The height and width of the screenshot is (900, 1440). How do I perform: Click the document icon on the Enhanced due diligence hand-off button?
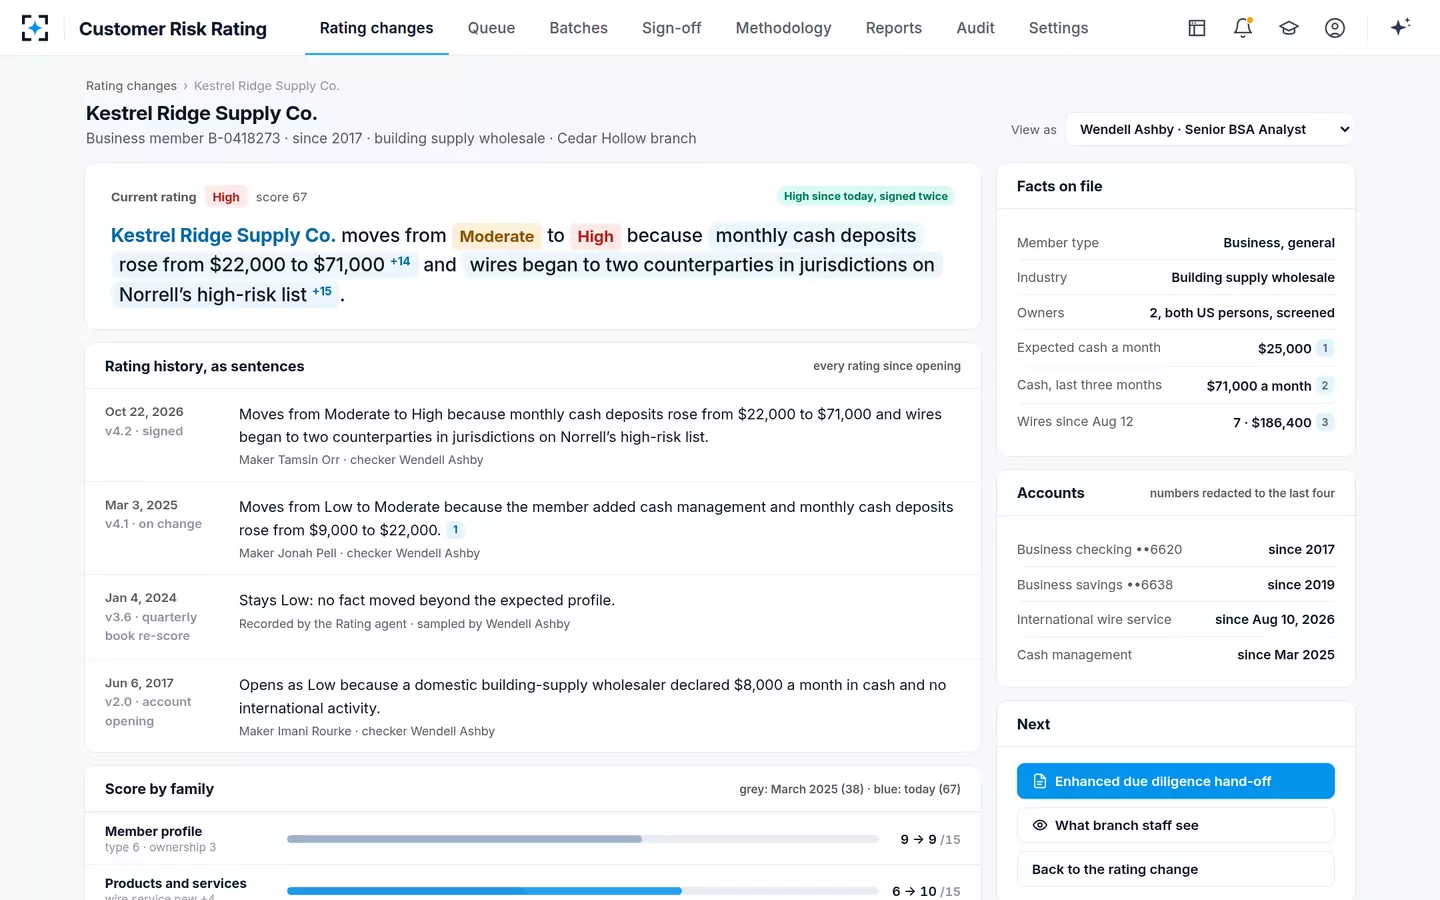point(1040,781)
